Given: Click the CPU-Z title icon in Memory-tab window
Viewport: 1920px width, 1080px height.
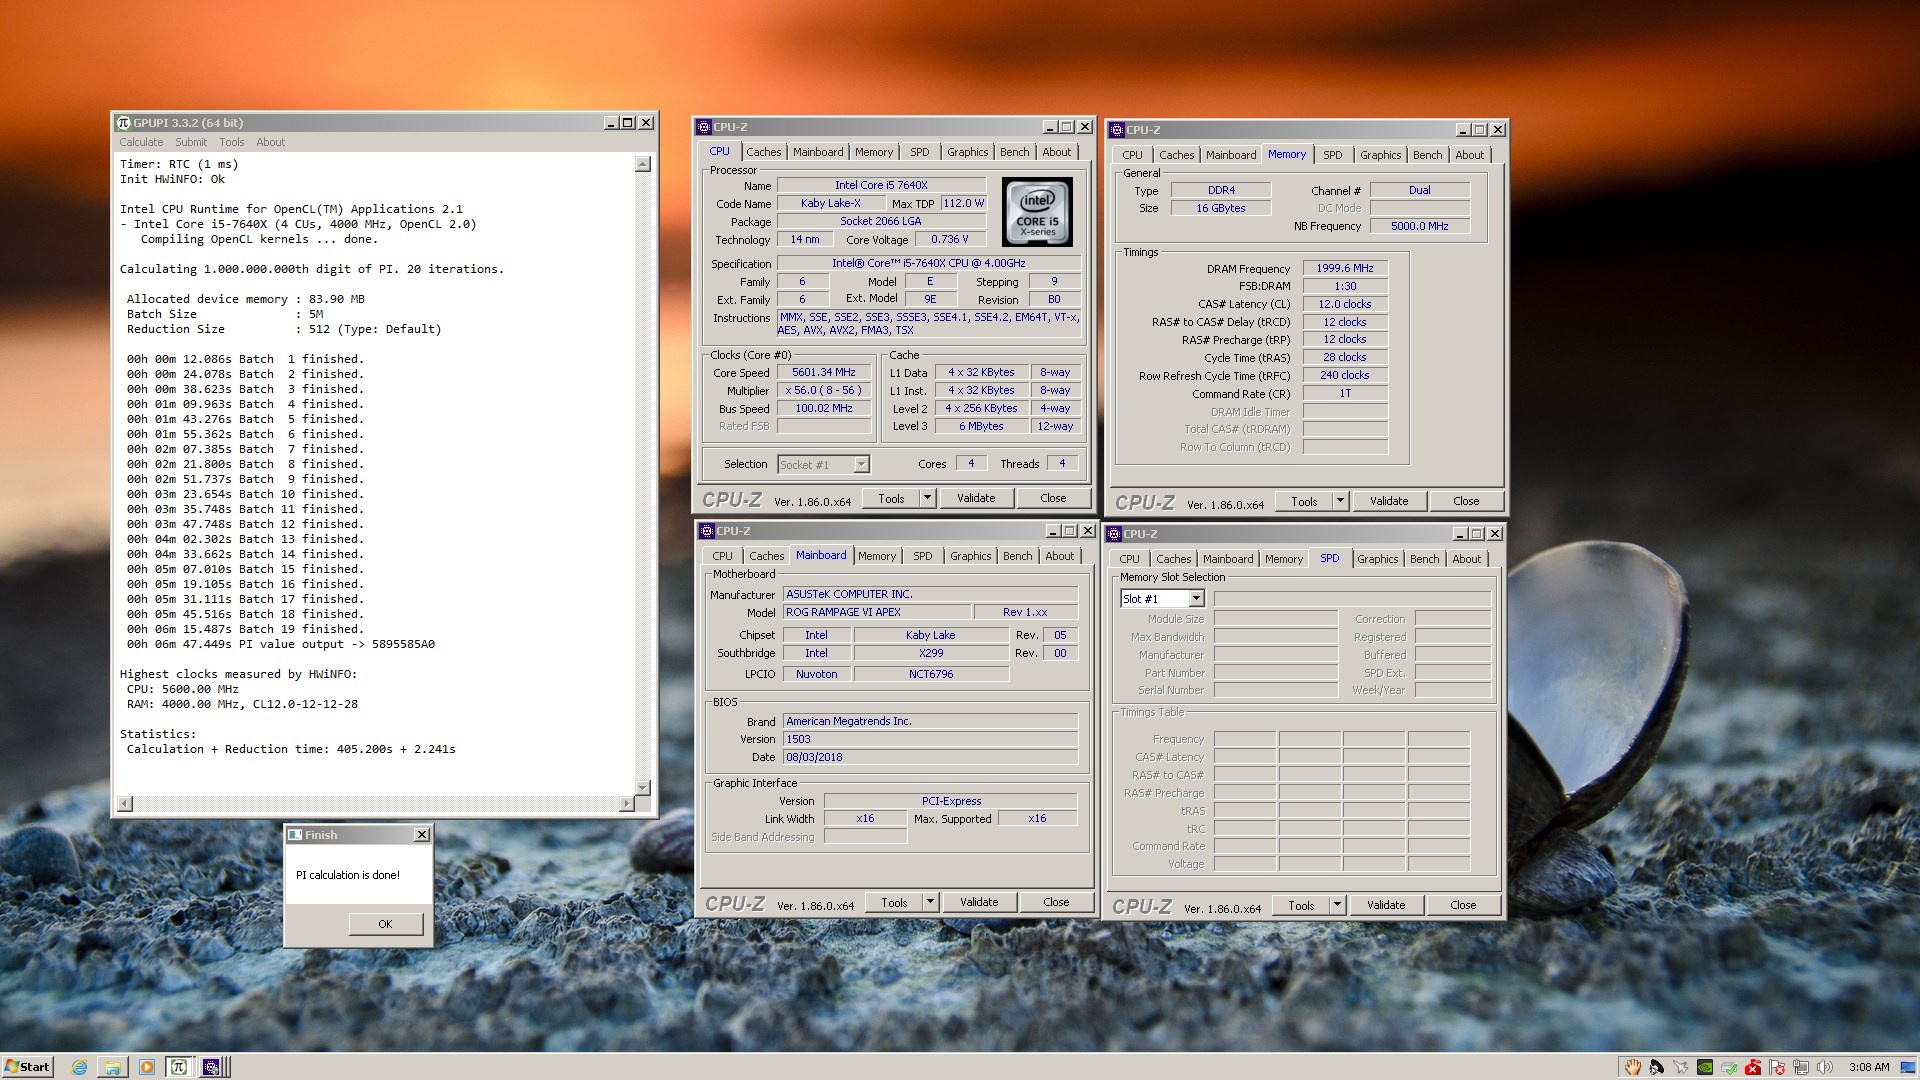Looking at the screenshot, I should [x=1117, y=130].
